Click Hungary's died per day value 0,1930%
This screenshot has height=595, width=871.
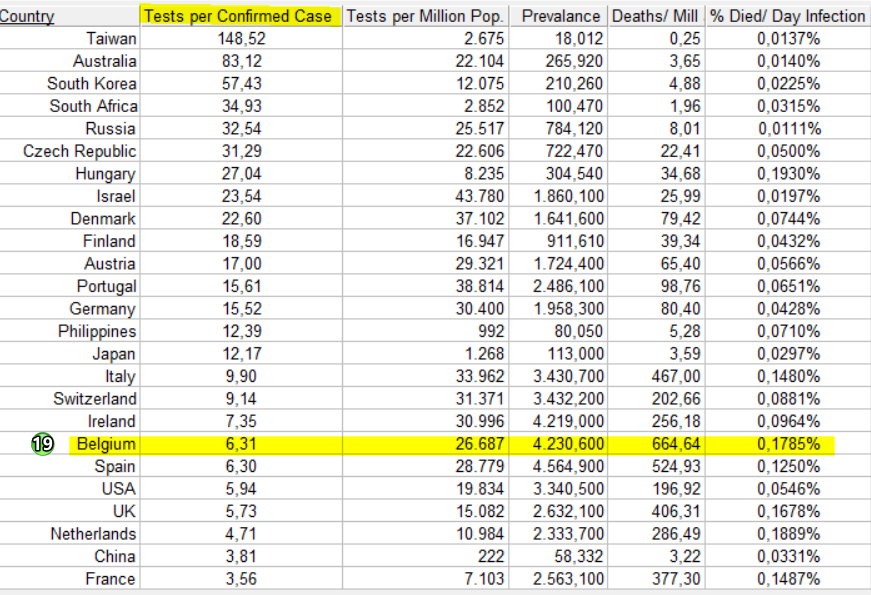(788, 174)
